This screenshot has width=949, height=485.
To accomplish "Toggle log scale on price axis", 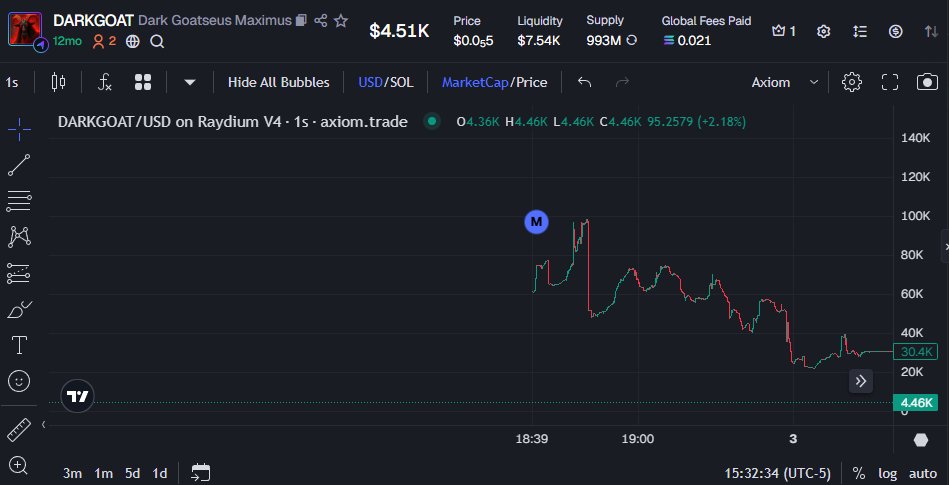I will (x=887, y=473).
